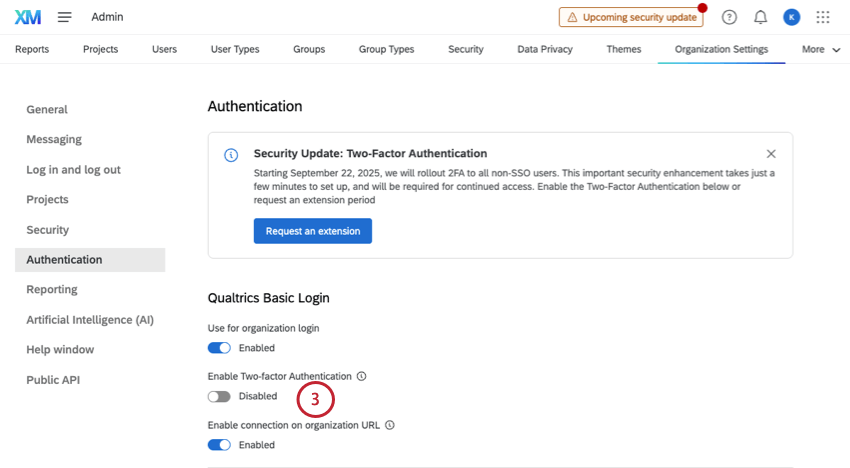Open the hamburger navigation menu

click(x=65, y=17)
